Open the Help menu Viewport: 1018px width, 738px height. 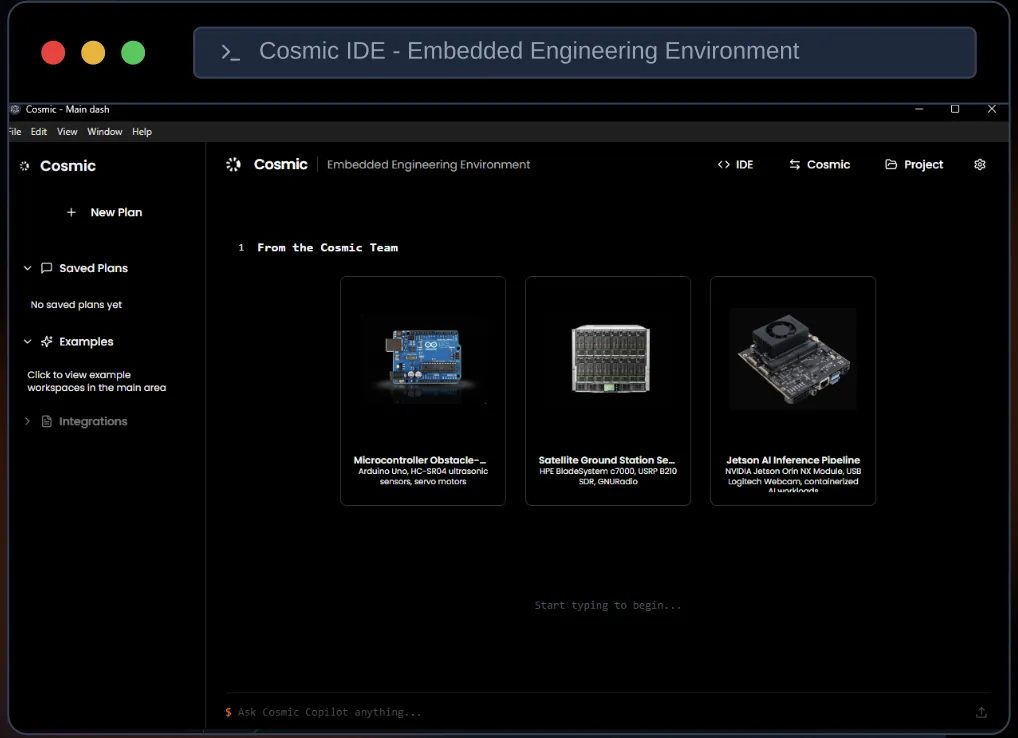tap(142, 132)
